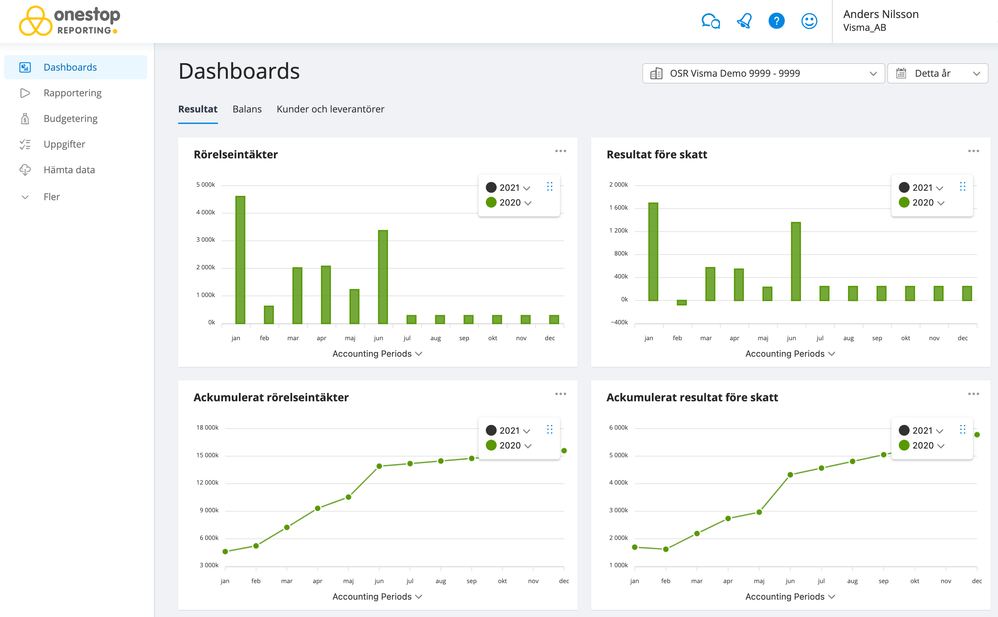Click the green 2020 swatch in Resultat före skatt legend
This screenshot has height=617, width=998.
(x=904, y=203)
